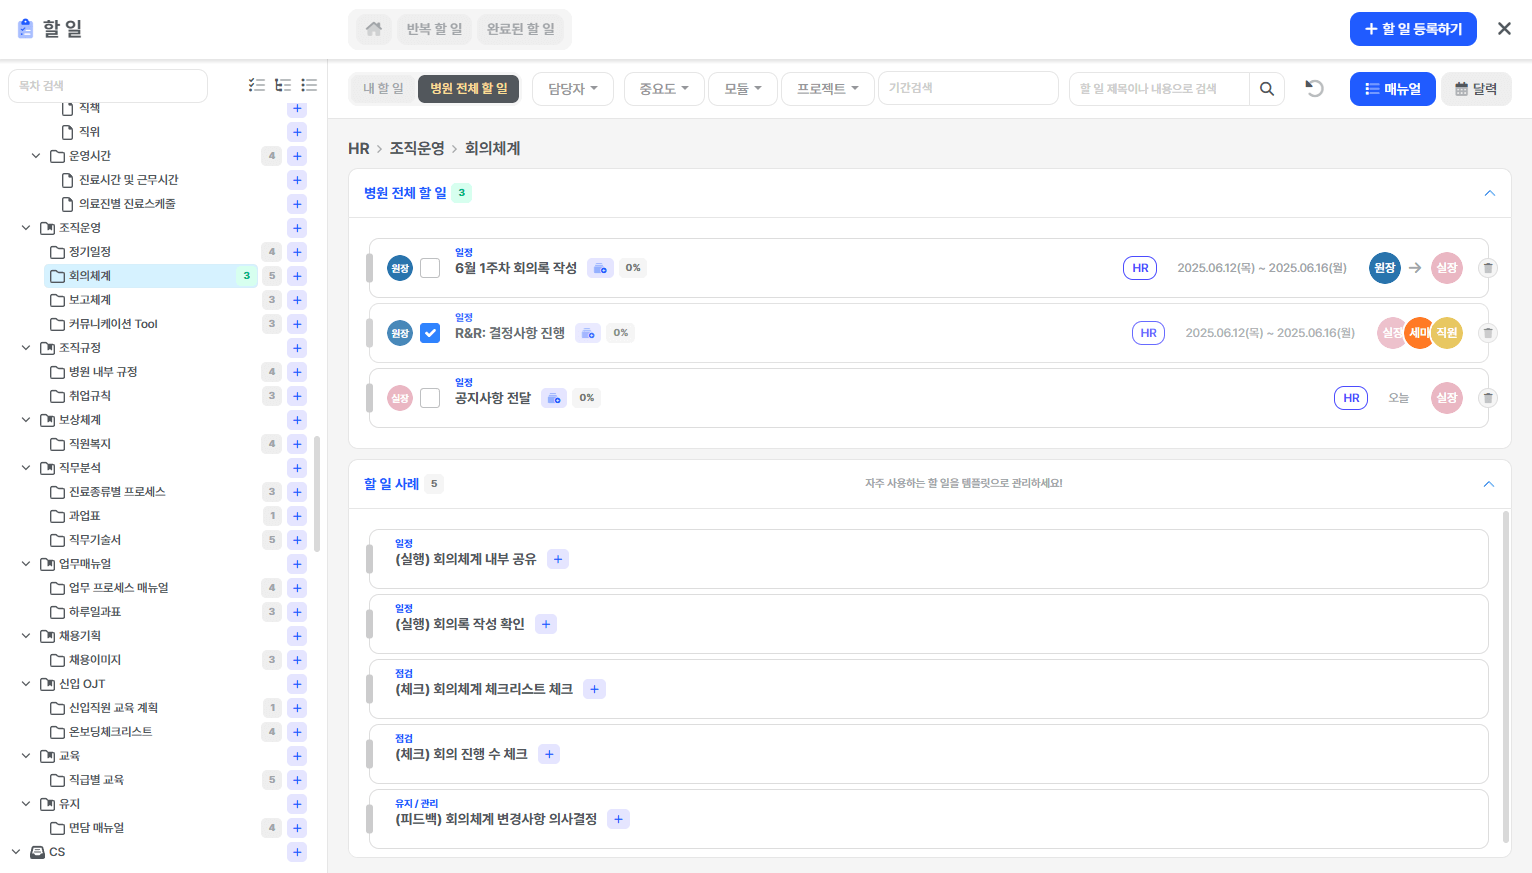Click the refresh/reset filters icon
The width and height of the screenshot is (1532, 873).
[1314, 88]
